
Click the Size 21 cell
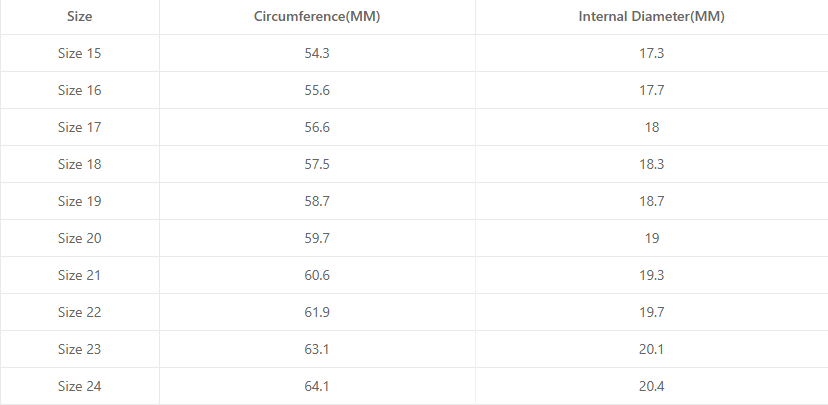79,275
